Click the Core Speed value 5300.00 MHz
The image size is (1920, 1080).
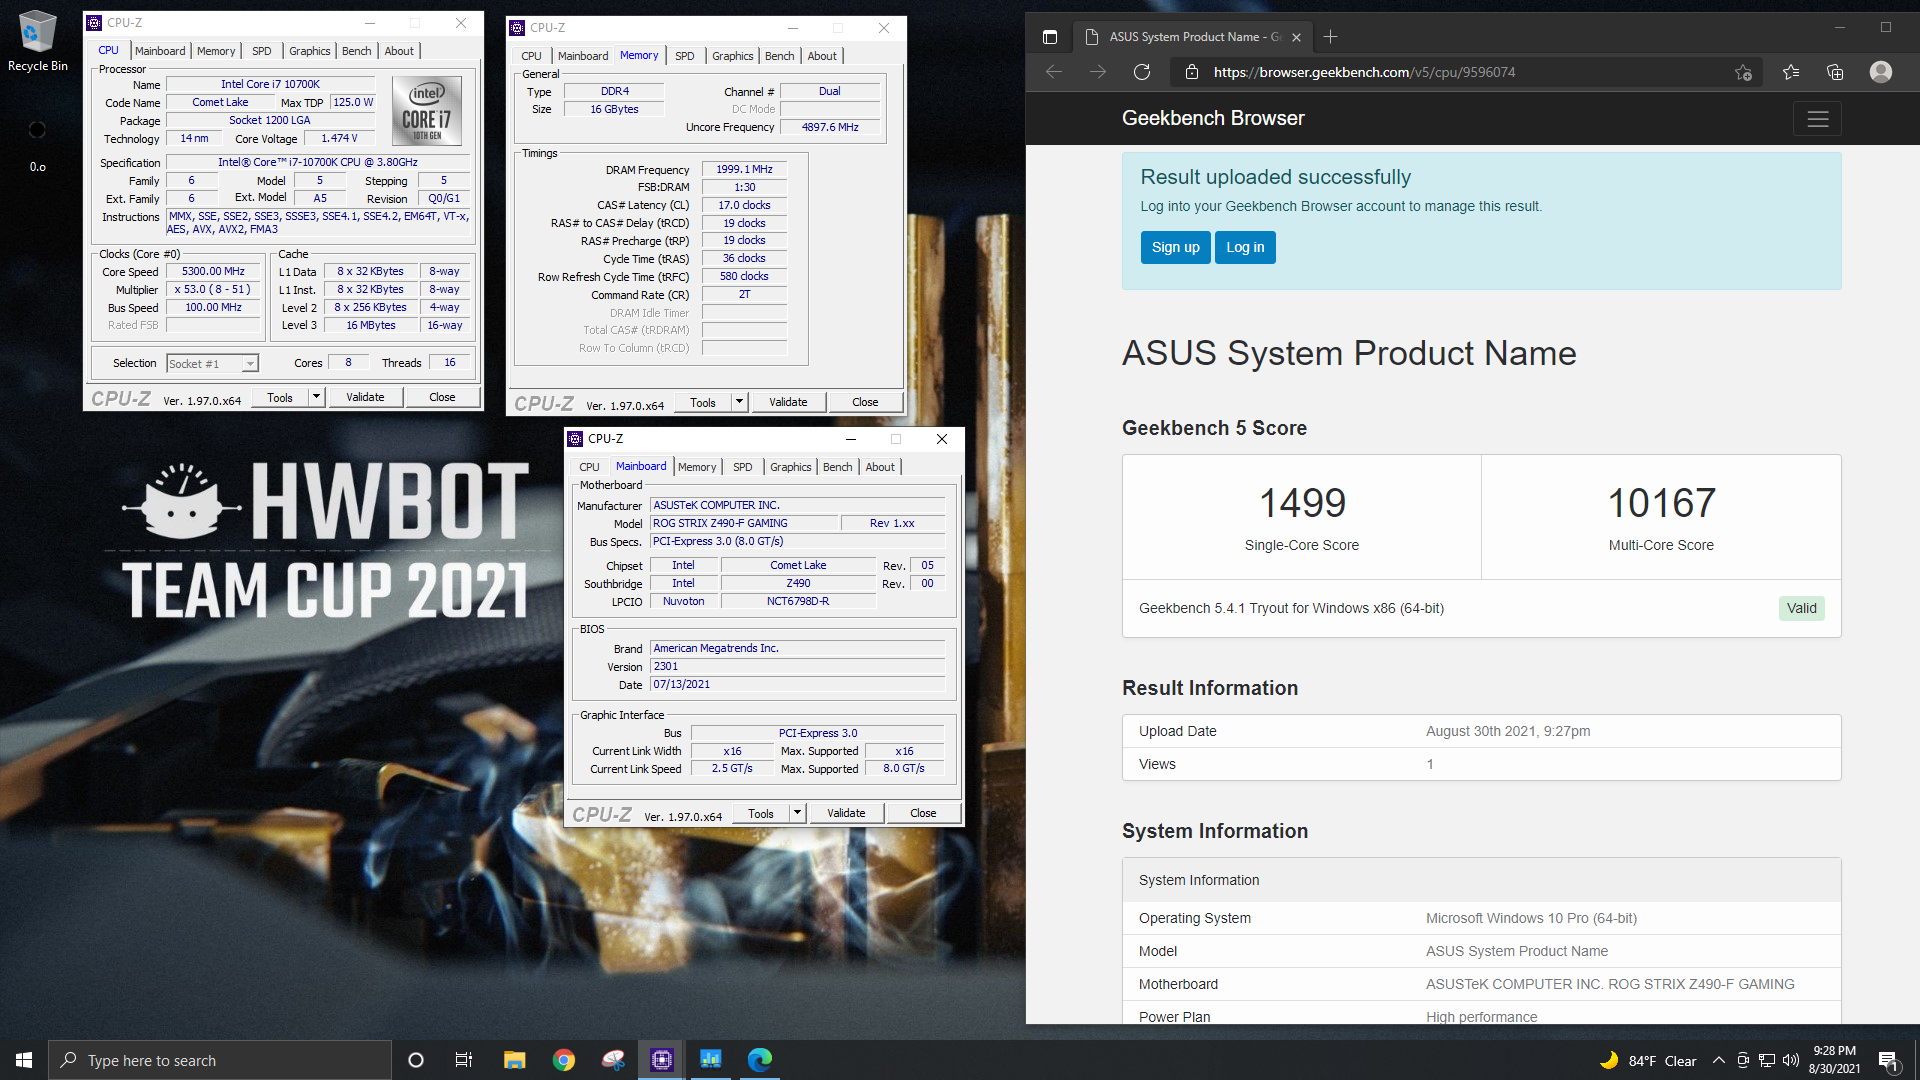pos(213,271)
